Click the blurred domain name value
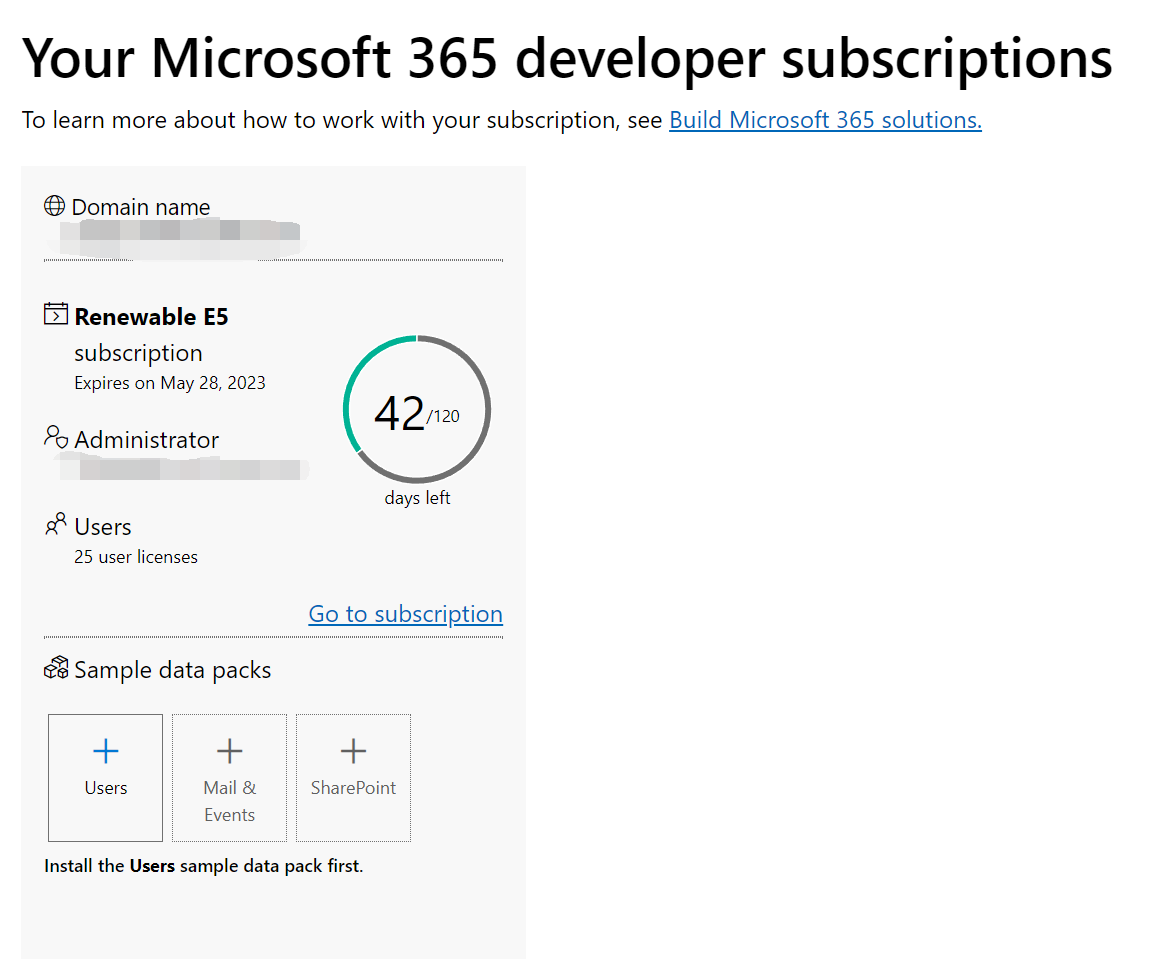The height and width of the screenshot is (959, 1171). [178, 234]
